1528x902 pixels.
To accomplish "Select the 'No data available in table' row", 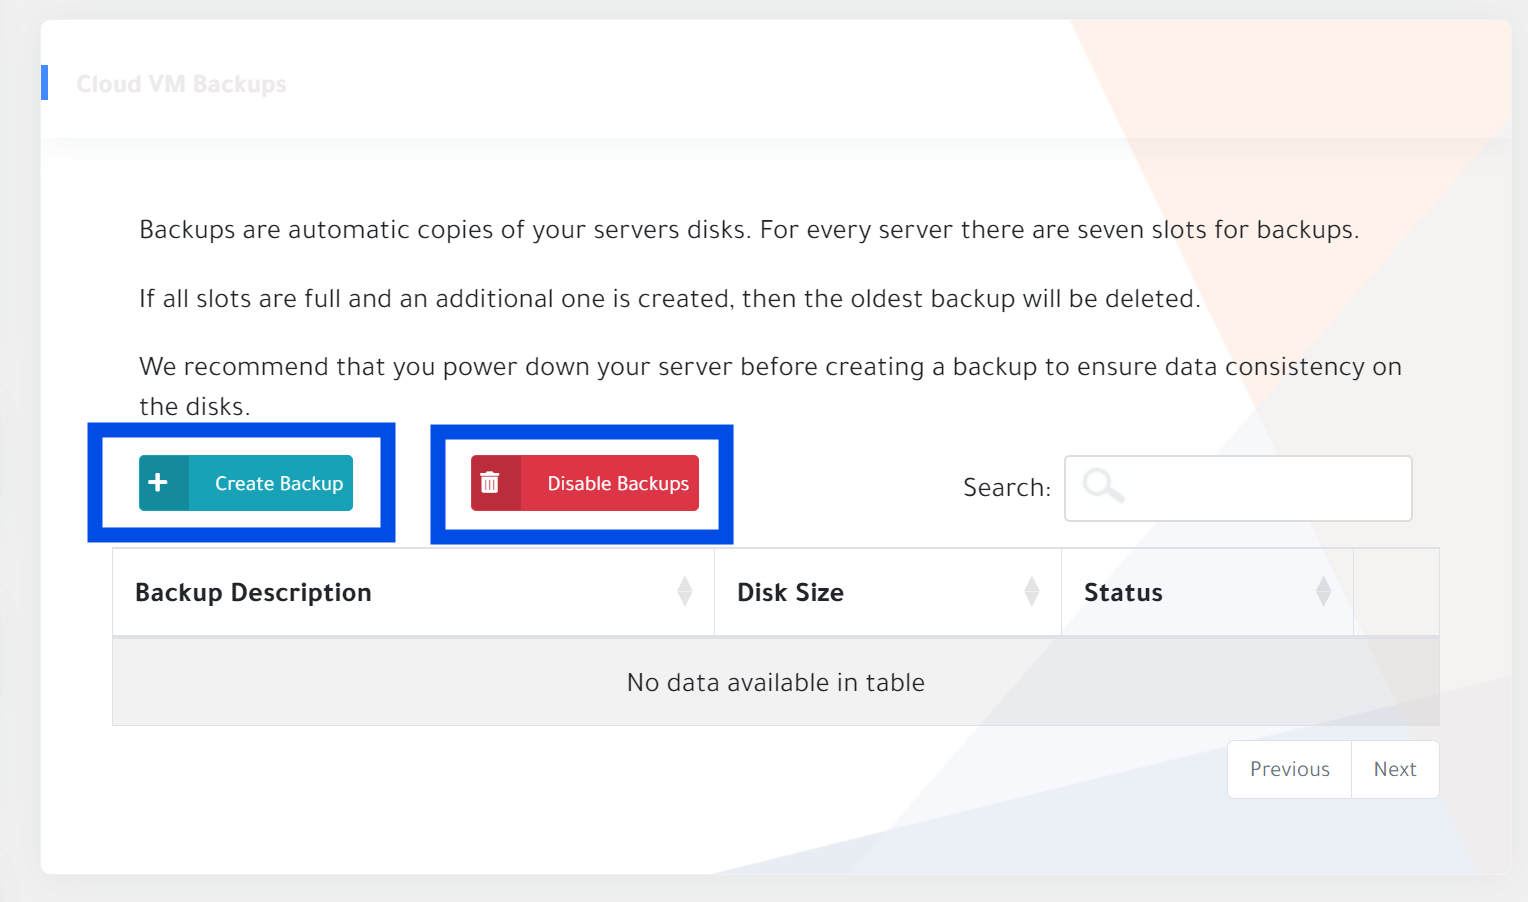I will click(775, 682).
